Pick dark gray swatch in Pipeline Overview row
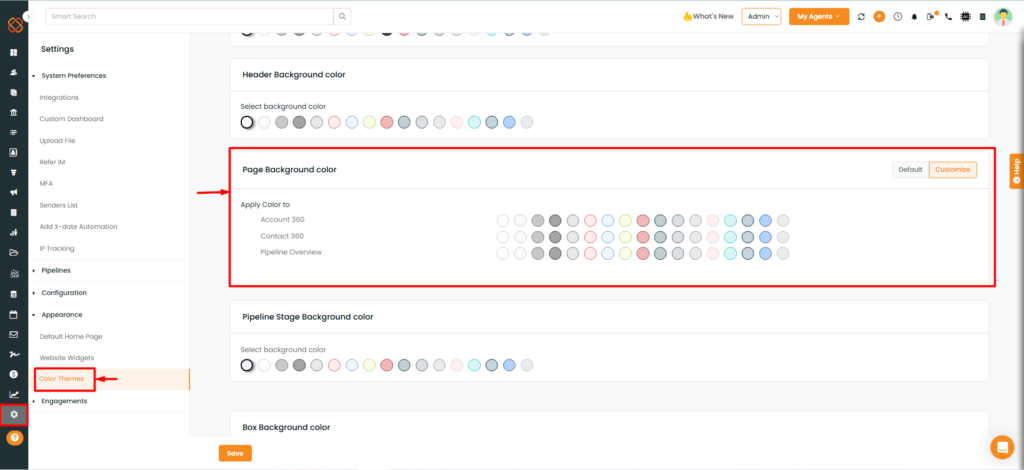The height and width of the screenshot is (470, 1024). click(x=555, y=253)
